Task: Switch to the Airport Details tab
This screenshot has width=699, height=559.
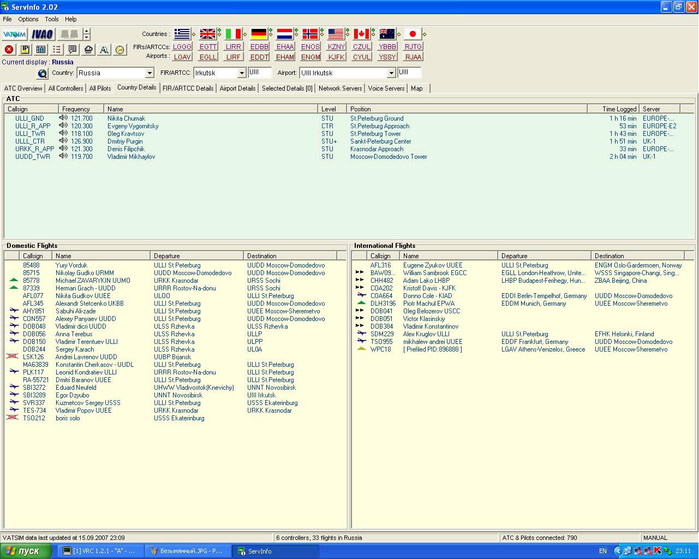Action: (x=238, y=88)
